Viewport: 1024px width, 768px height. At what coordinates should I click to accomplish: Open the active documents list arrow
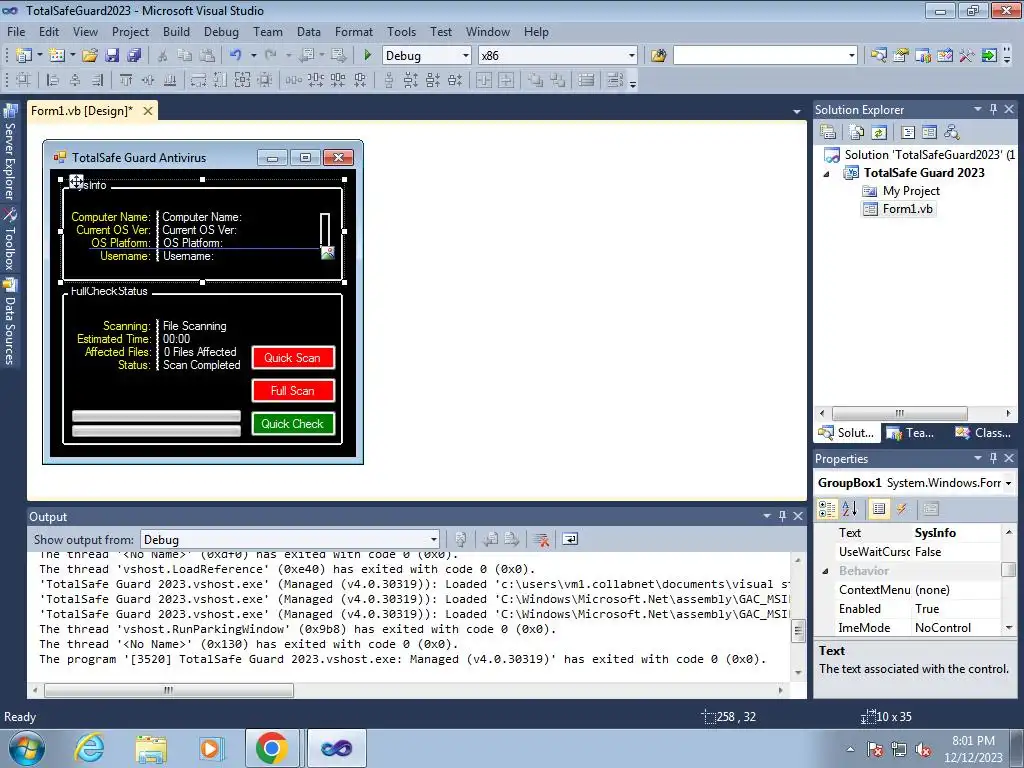click(x=796, y=112)
